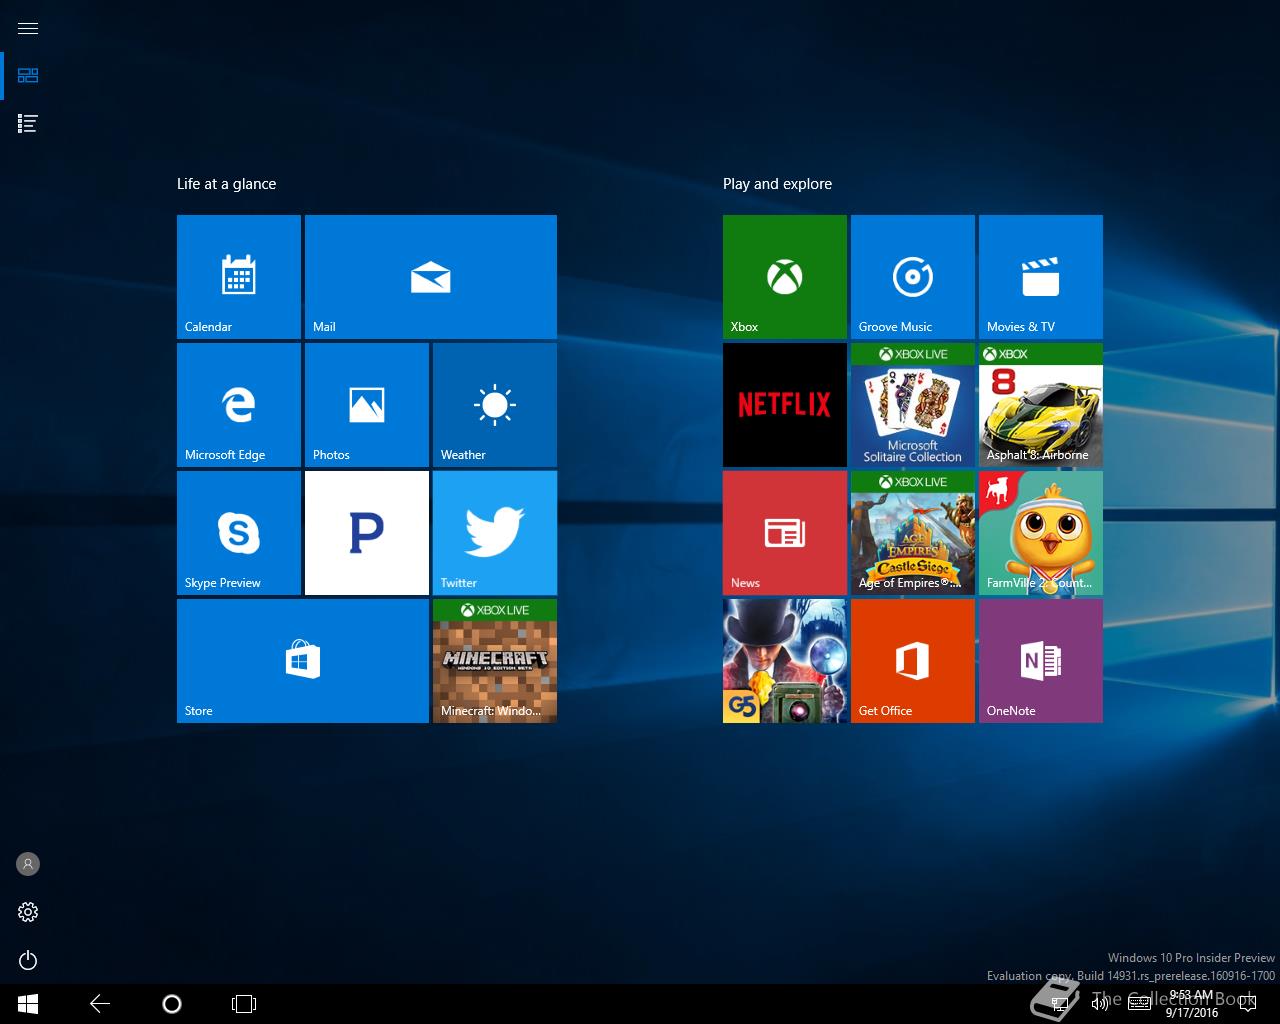Image resolution: width=1280 pixels, height=1024 pixels.
Task: Open Settings from the gear icon
Action: pyautogui.click(x=28, y=912)
